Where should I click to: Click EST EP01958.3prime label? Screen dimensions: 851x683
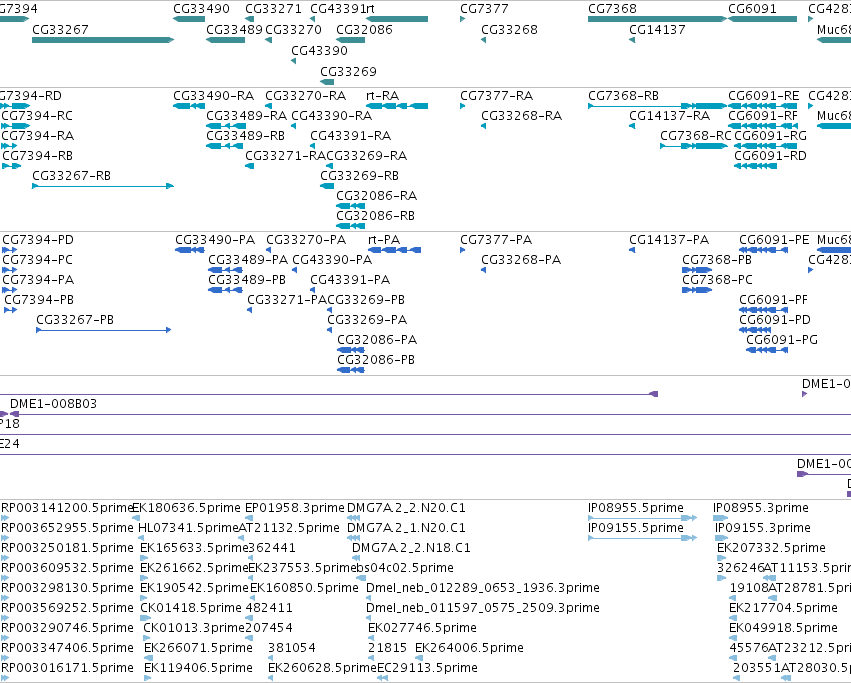point(295,508)
